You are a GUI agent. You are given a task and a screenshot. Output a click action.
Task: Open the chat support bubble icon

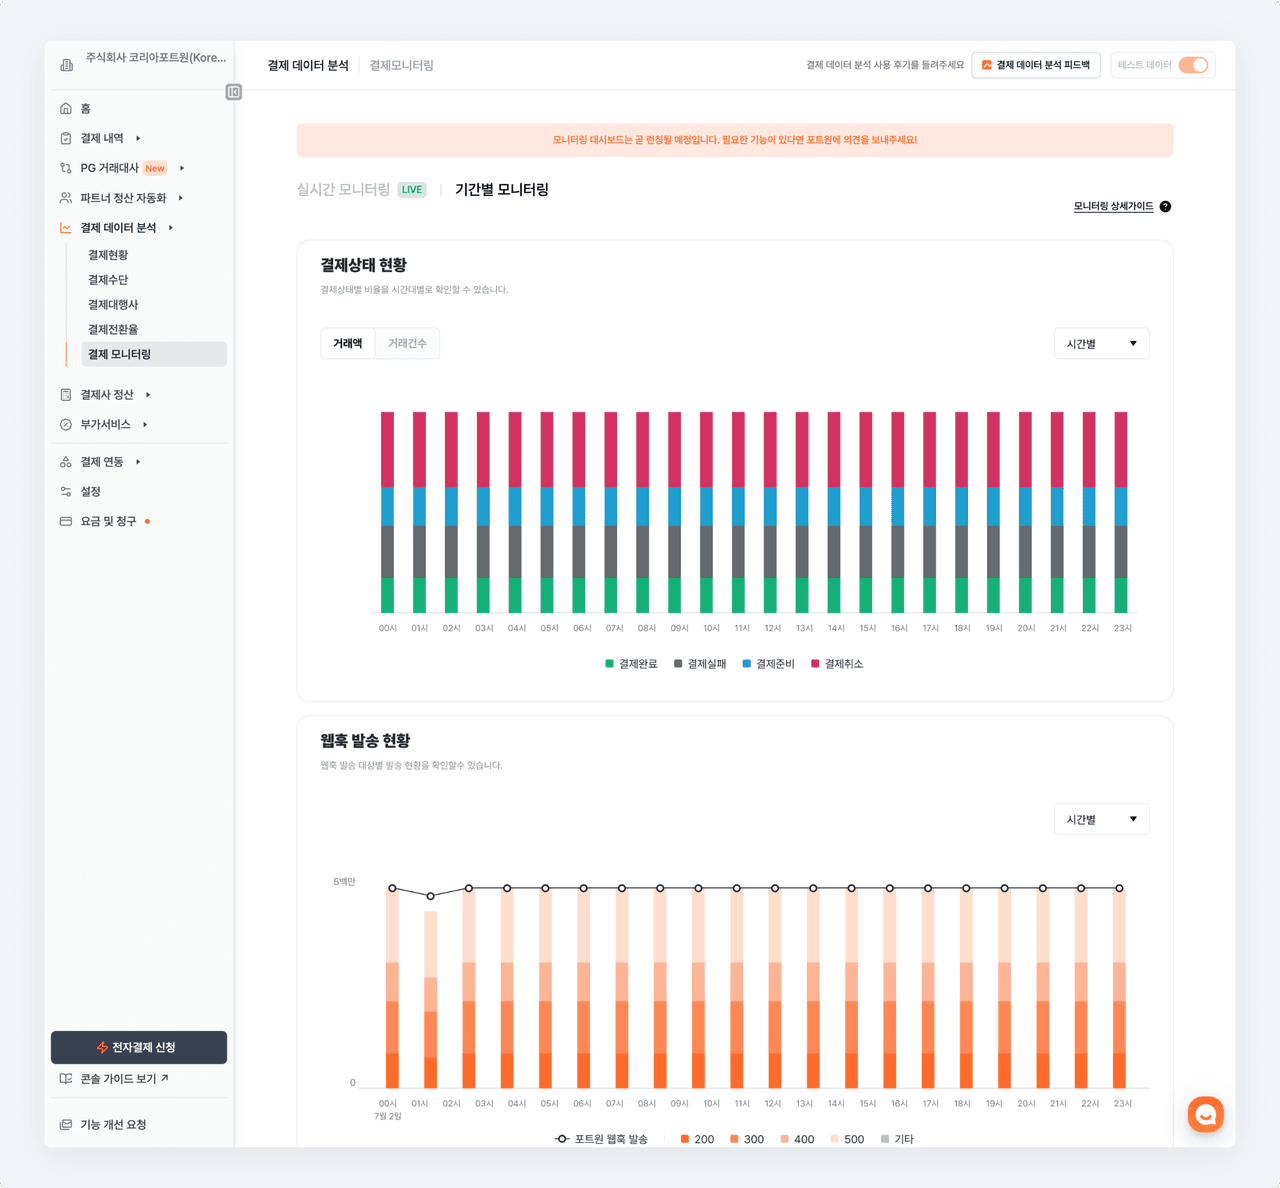pyautogui.click(x=1205, y=1114)
